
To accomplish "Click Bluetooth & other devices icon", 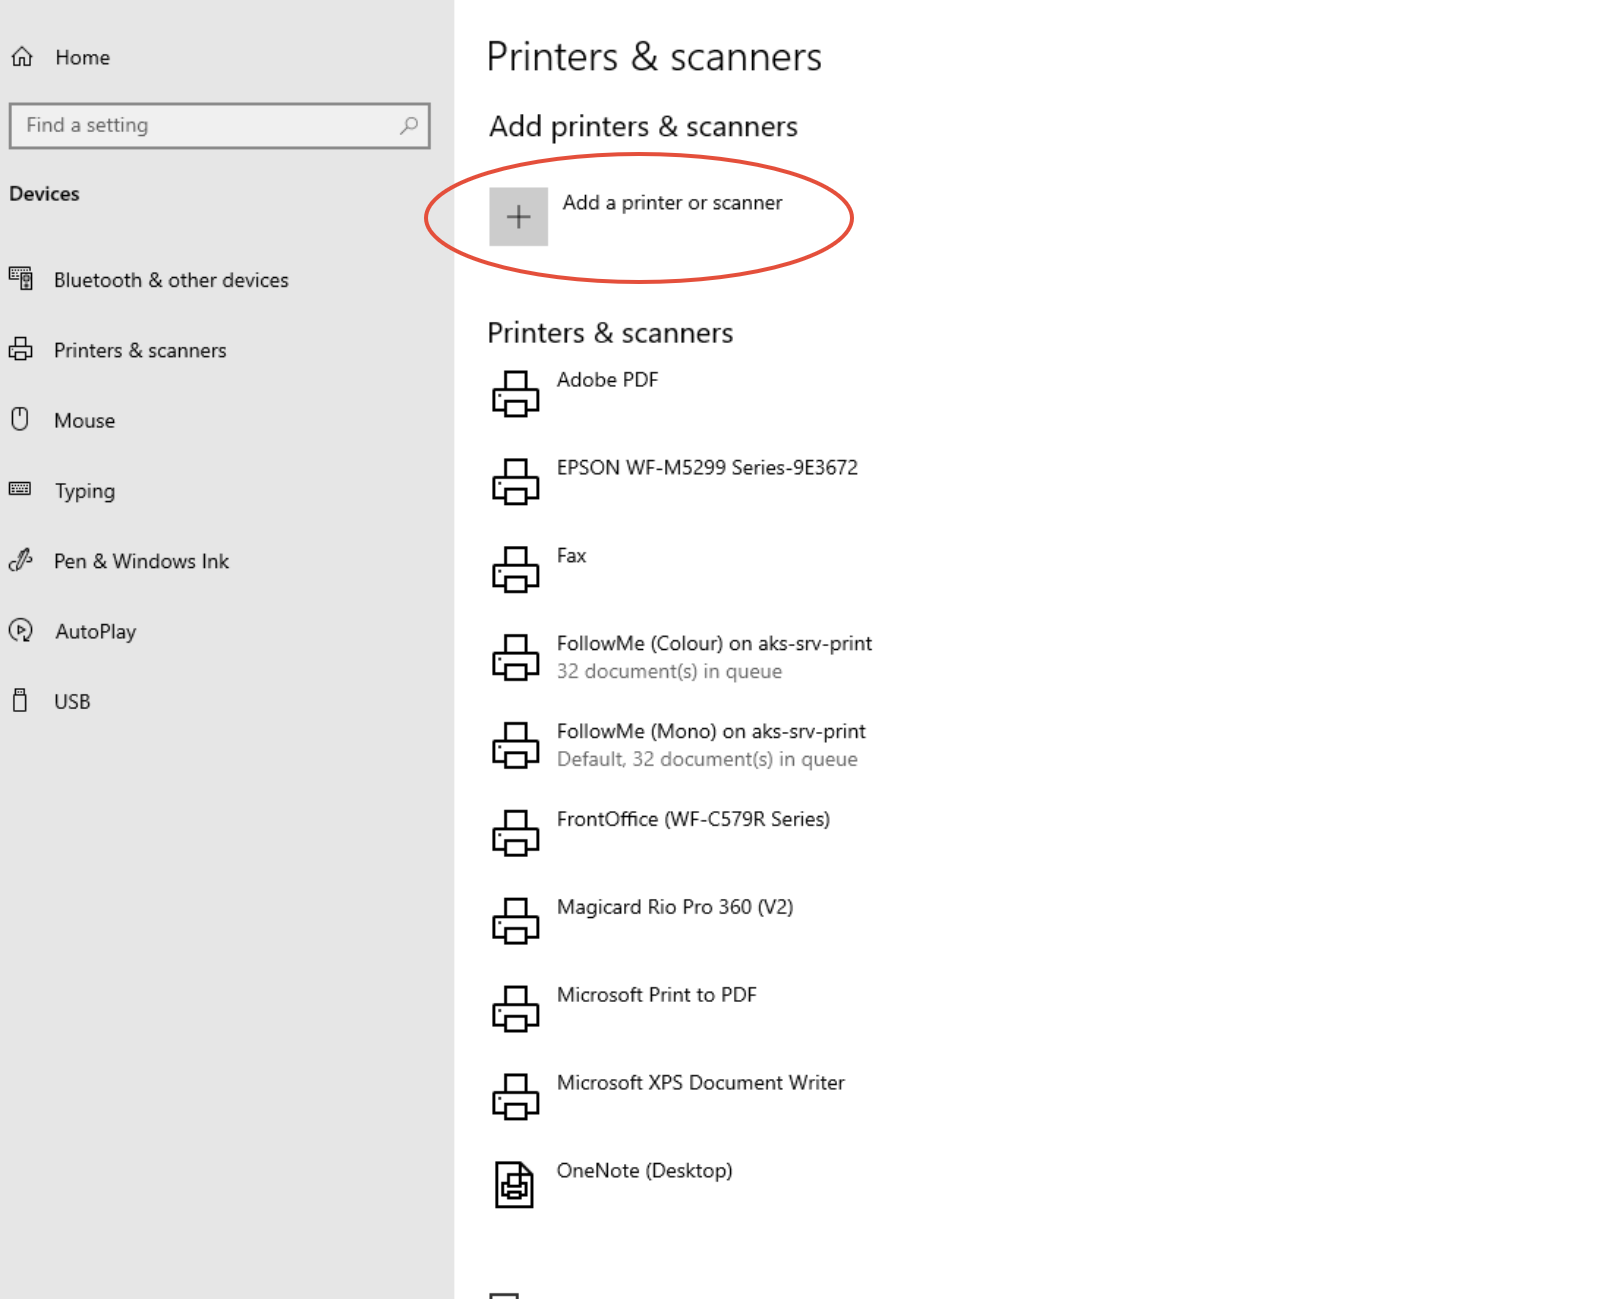I will coord(21,279).
